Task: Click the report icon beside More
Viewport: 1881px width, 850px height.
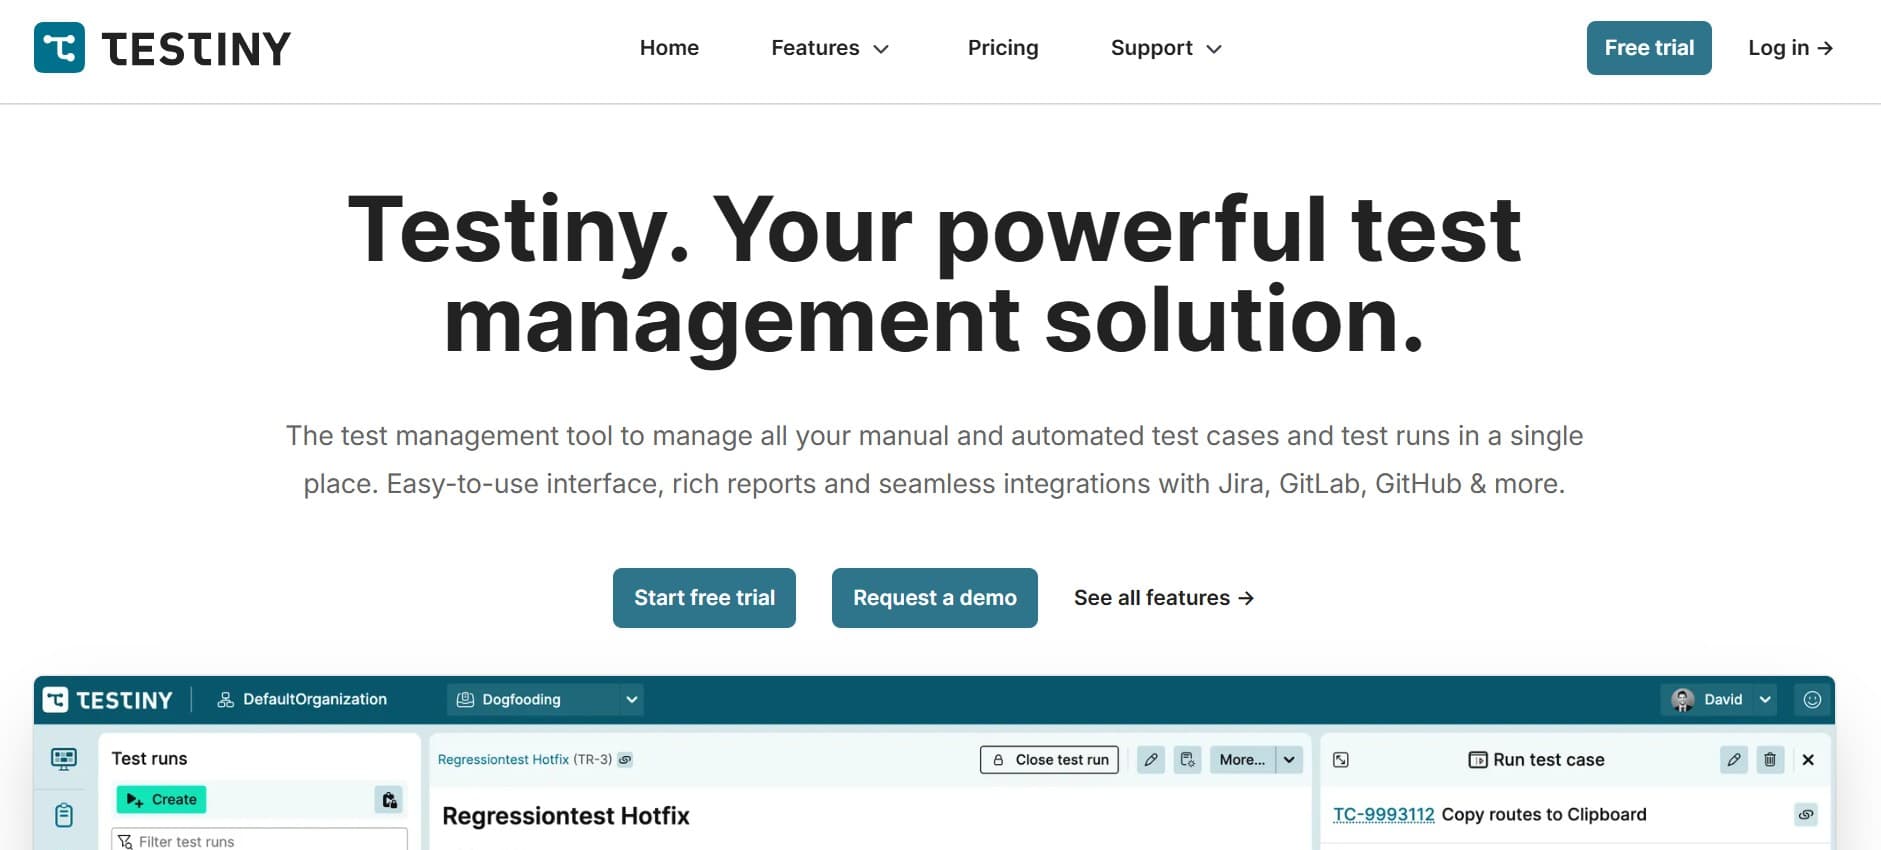Action: tap(1187, 760)
